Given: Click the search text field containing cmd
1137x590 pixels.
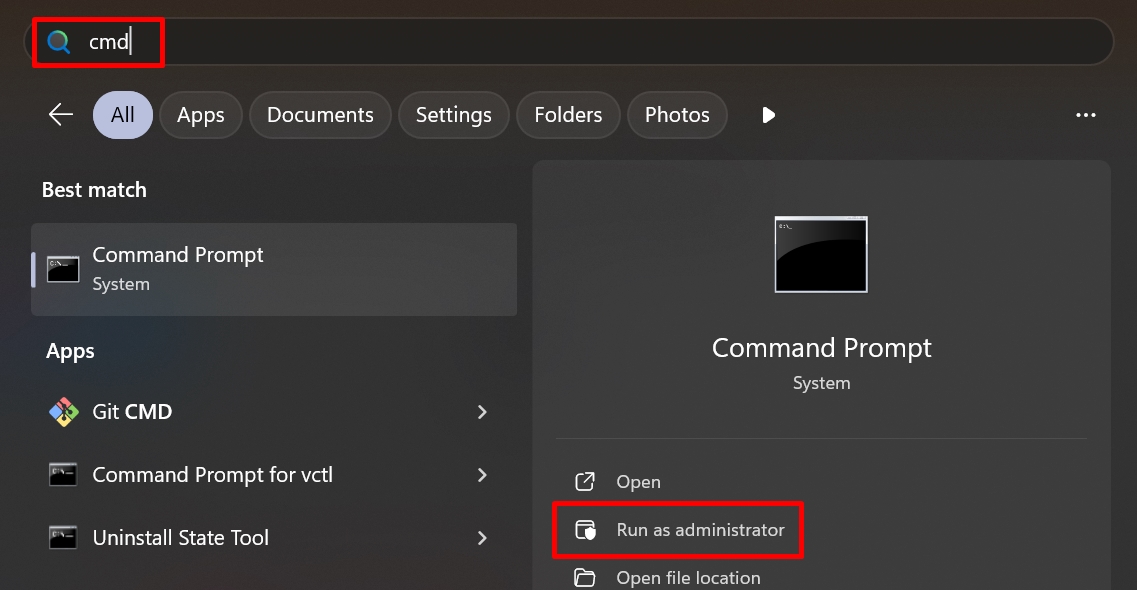Looking at the screenshot, I should (x=600, y=42).
